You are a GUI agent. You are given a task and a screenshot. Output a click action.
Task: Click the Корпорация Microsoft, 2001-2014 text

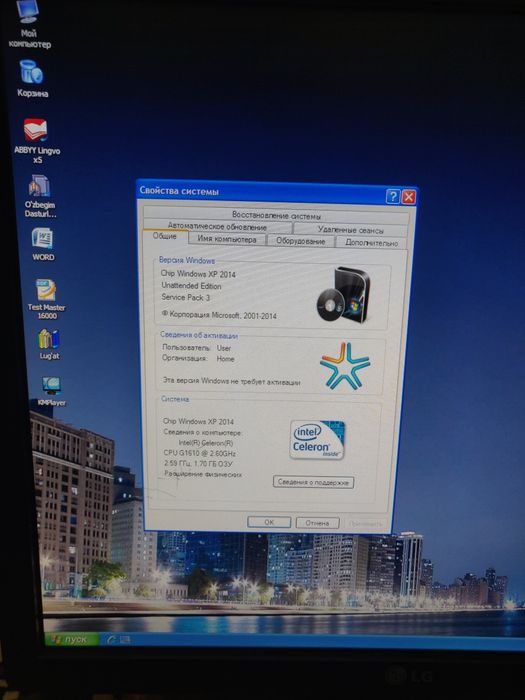[219, 315]
